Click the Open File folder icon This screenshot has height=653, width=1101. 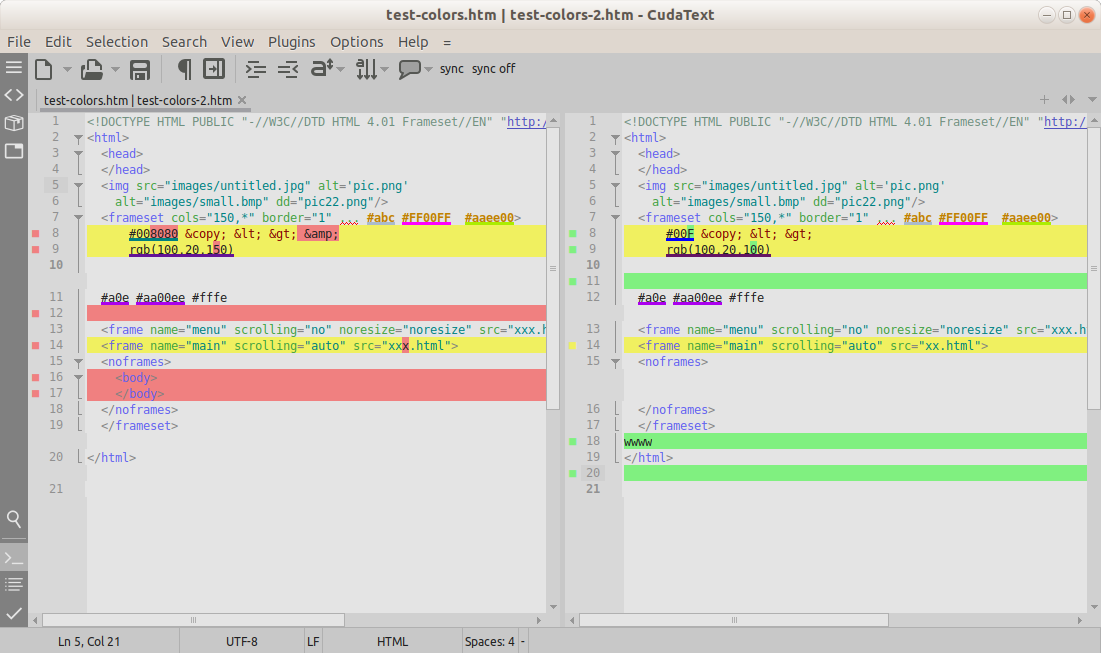coord(92,69)
